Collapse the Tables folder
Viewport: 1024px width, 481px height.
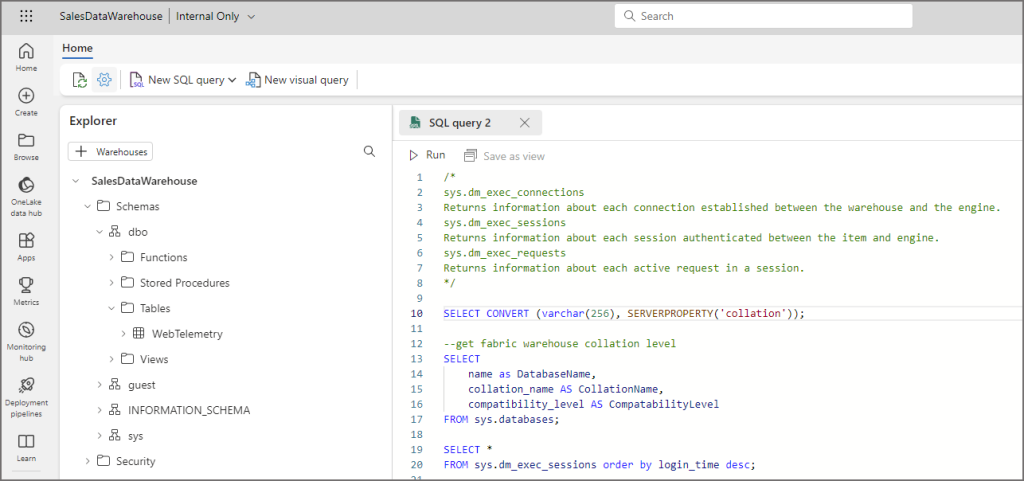click(112, 308)
